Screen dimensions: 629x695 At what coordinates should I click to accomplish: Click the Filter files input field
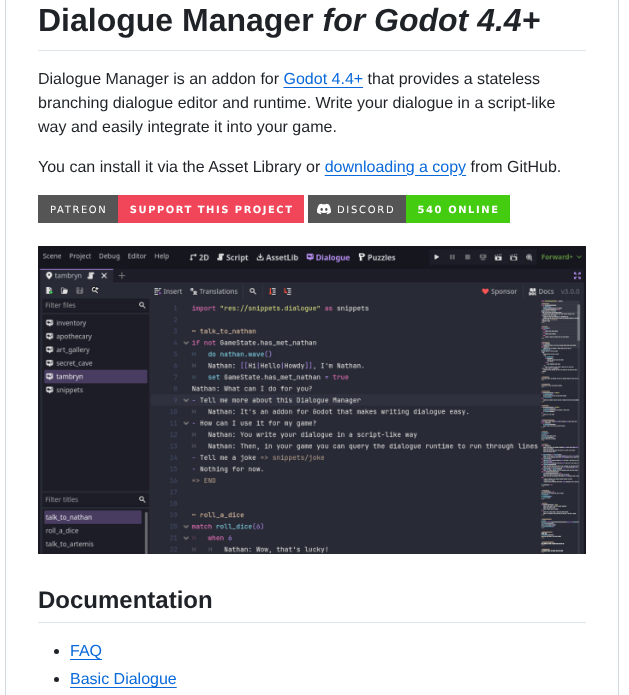[x=95, y=305]
